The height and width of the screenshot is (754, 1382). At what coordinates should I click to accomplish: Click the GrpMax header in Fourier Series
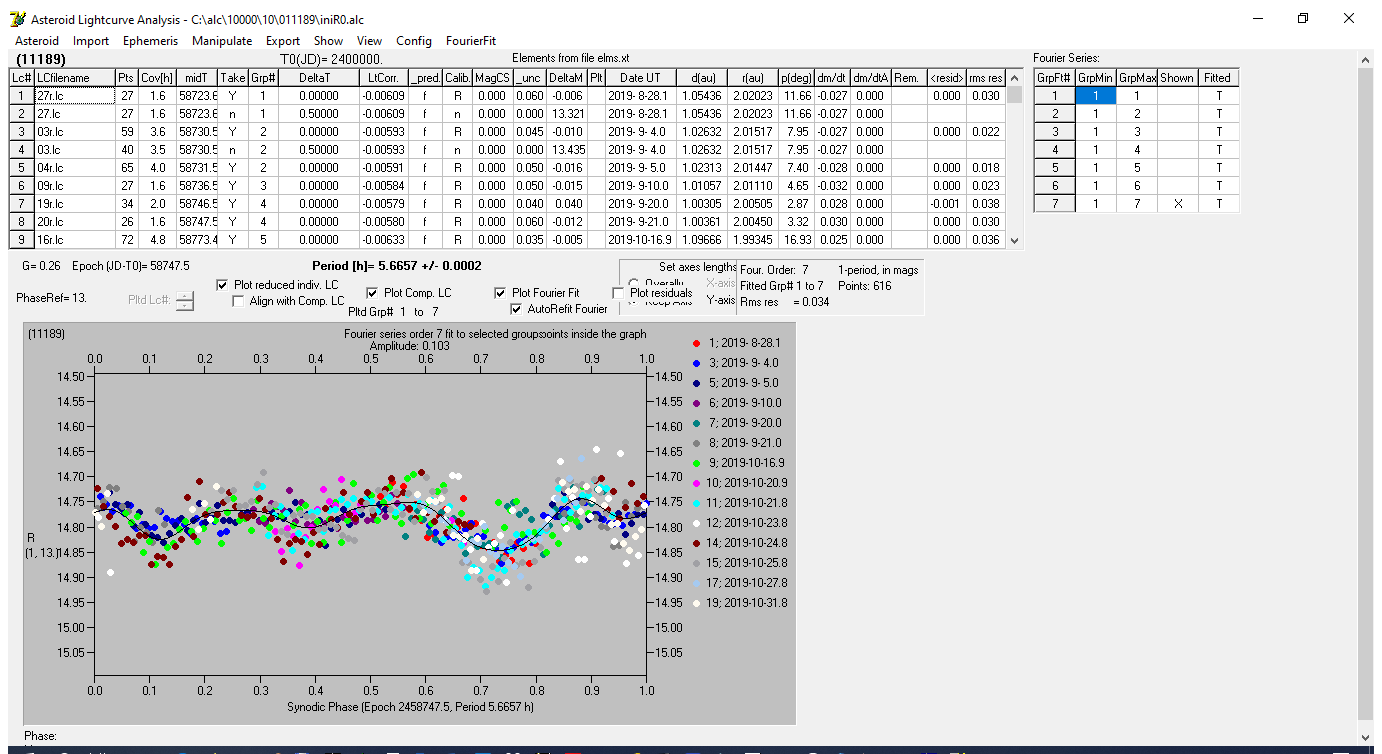pos(1136,78)
